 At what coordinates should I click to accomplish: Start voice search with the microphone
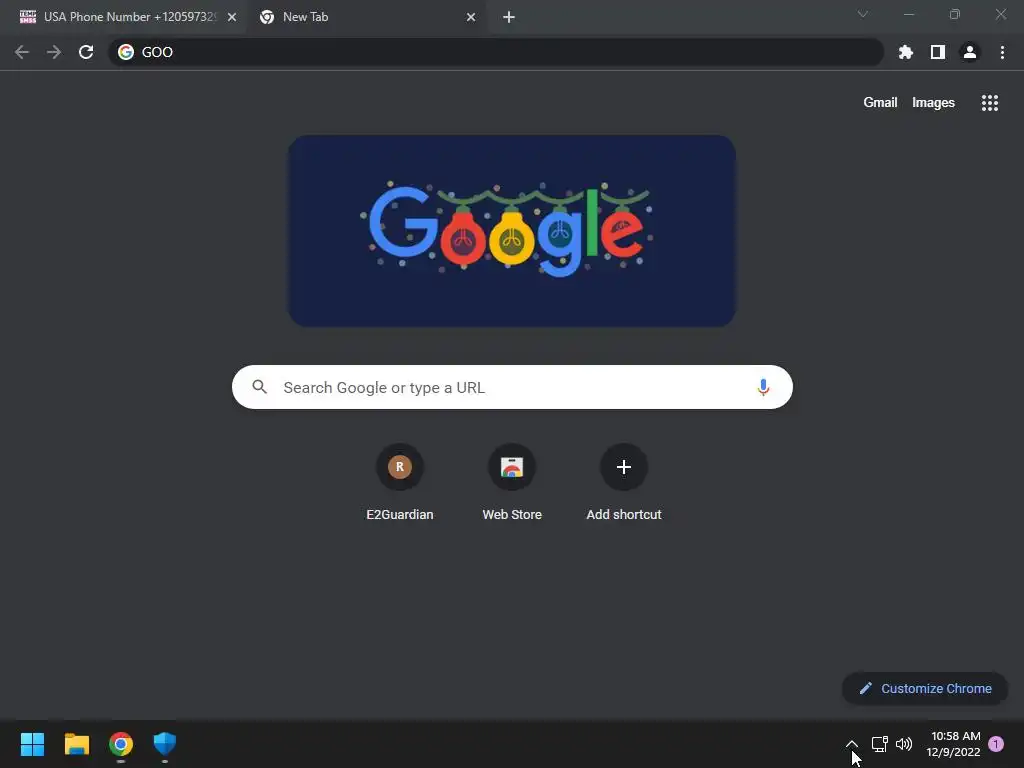click(763, 387)
